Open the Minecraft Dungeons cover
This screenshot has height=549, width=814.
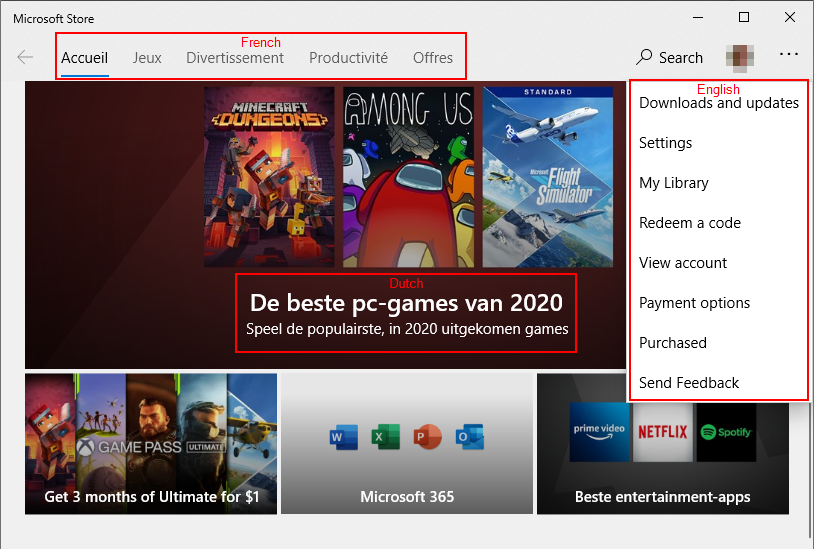(x=269, y=177)
